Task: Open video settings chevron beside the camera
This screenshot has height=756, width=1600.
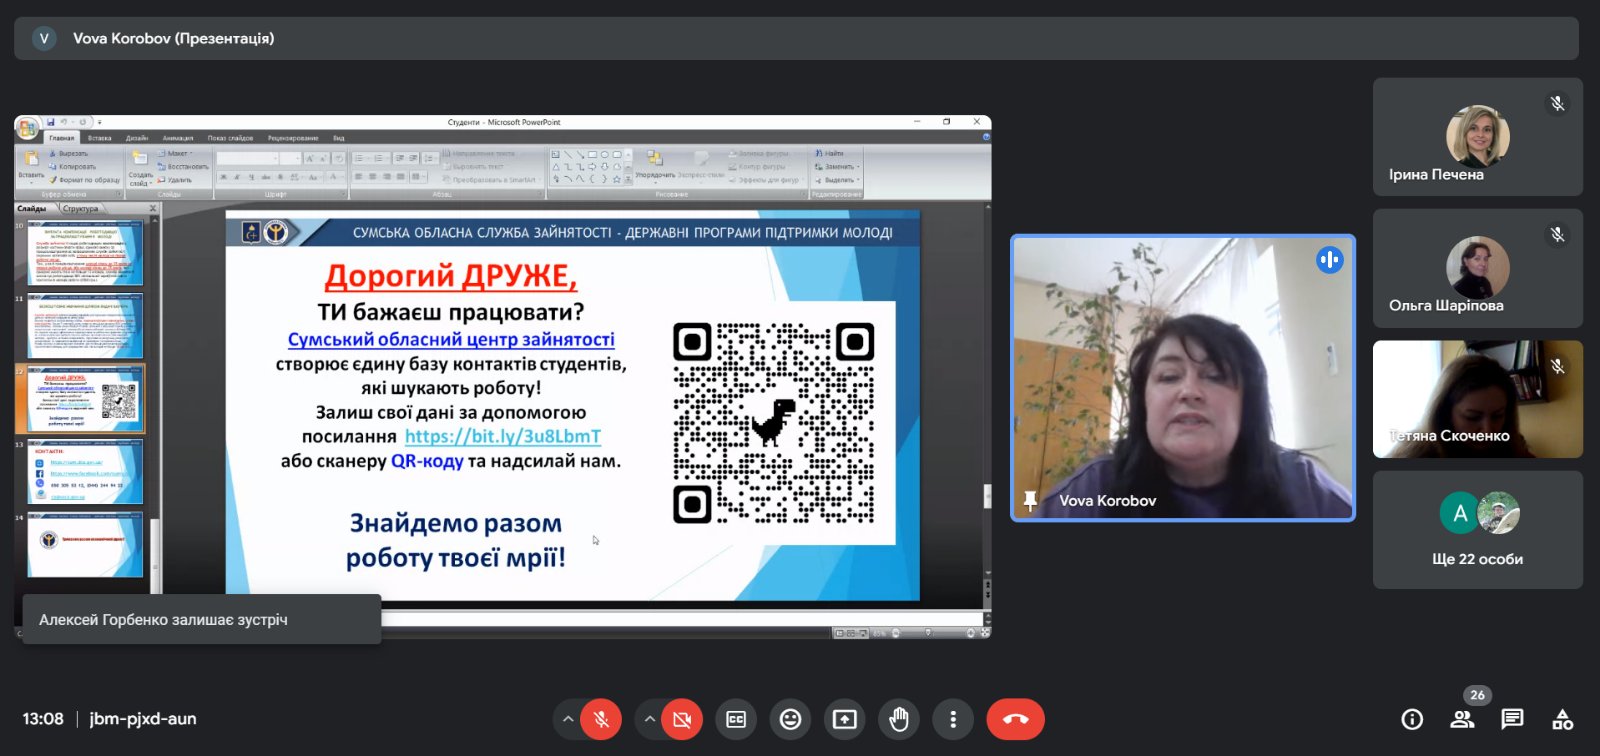Action: 649,719
